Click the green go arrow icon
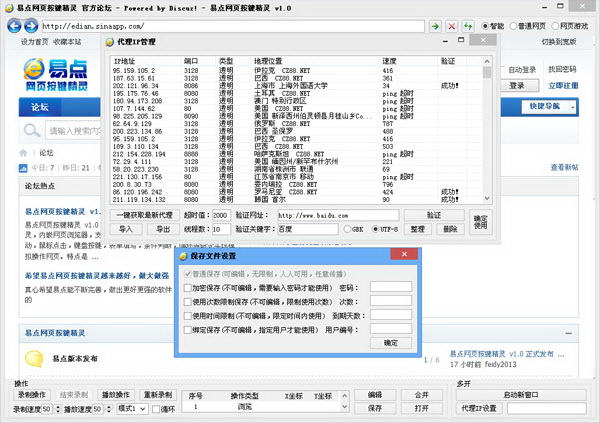600x423 pixels. [435, 26]
